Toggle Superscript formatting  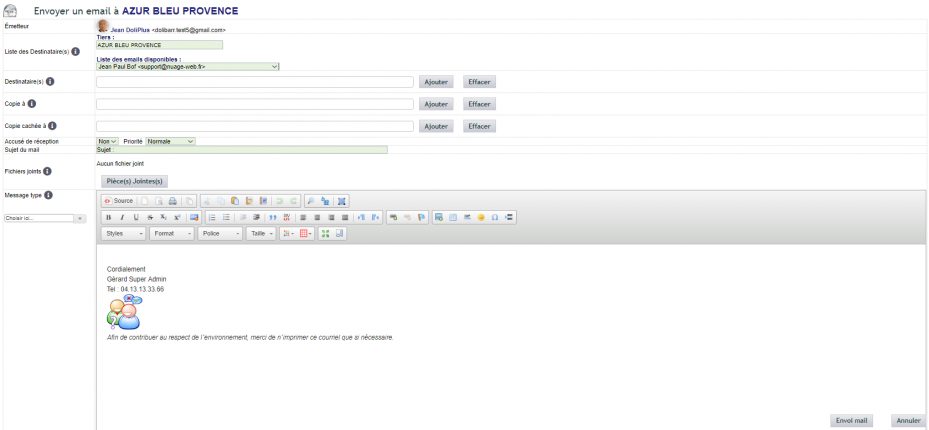click(177, 217)
